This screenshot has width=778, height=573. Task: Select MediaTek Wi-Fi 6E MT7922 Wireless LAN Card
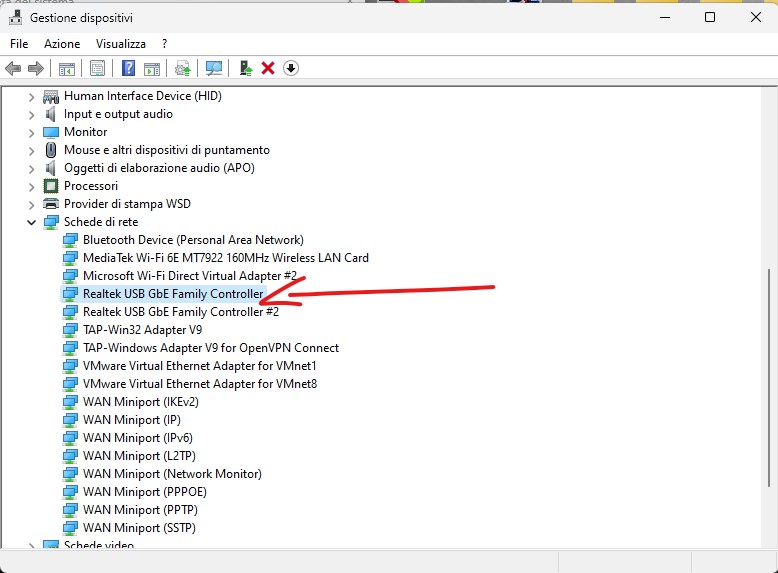pos(226,258)
